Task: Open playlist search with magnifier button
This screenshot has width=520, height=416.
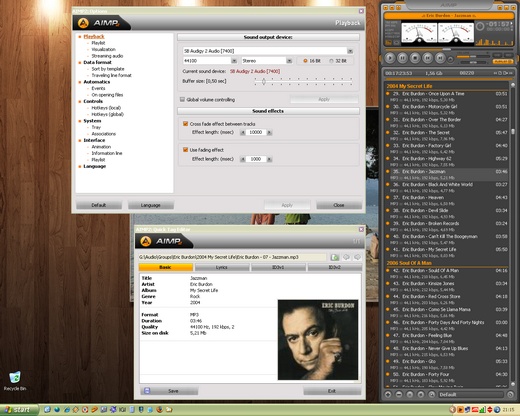Action: click(432, 395)
